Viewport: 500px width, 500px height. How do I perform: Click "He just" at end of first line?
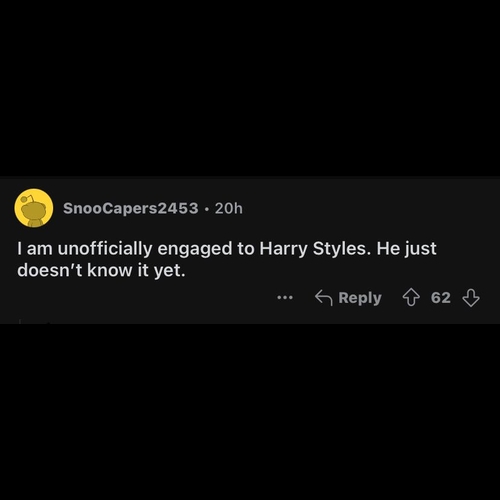coord(406,249)
